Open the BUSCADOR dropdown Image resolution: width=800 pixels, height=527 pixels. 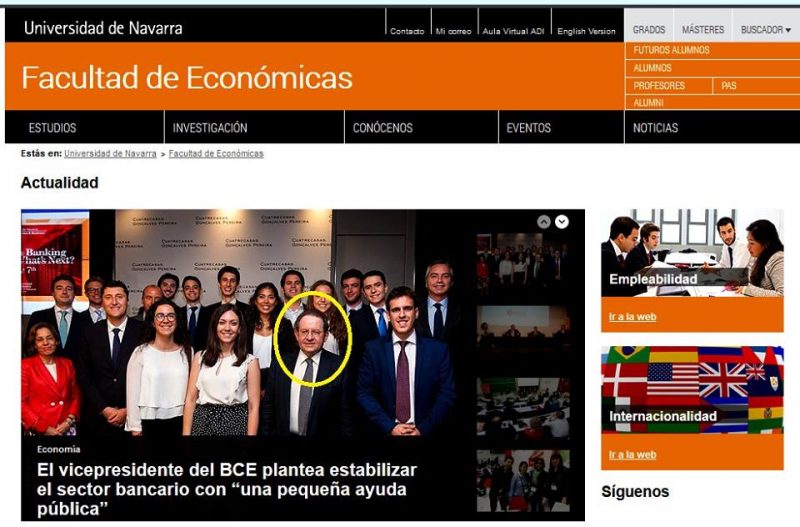pos(766,30)
